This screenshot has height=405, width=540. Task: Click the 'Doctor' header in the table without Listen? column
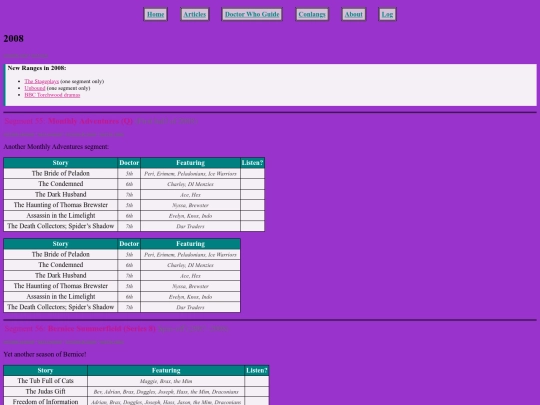pos(129,244)
